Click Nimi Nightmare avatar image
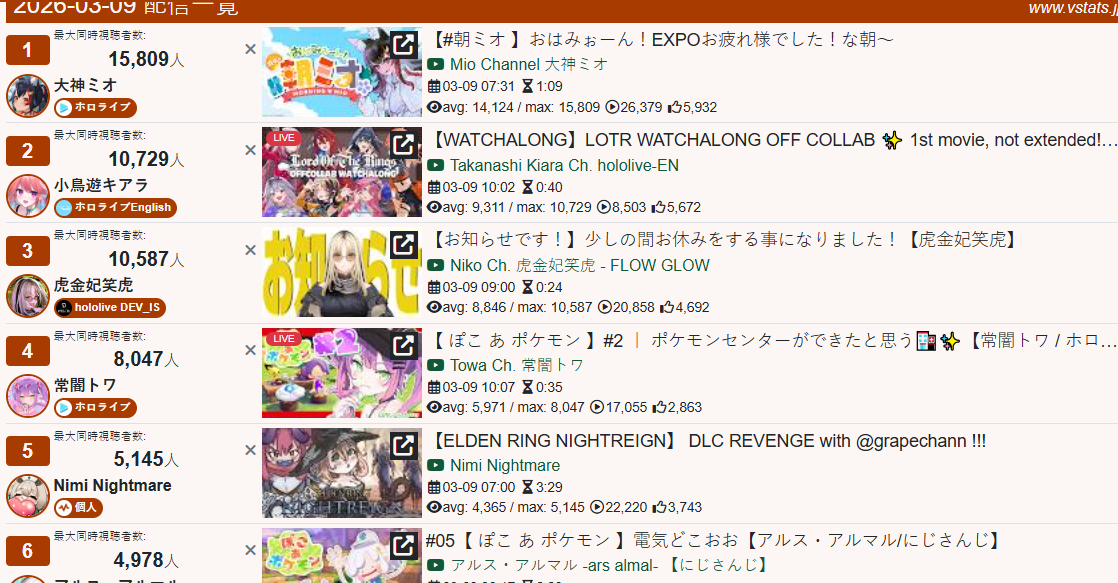 tap(28, 496)
